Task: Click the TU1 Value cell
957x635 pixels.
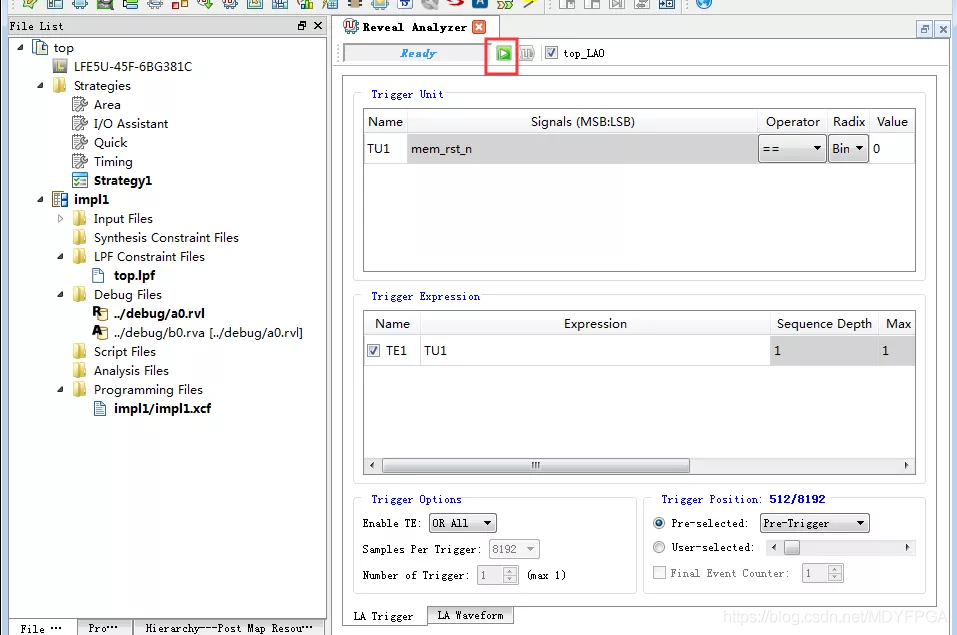Action: (892, 148)
